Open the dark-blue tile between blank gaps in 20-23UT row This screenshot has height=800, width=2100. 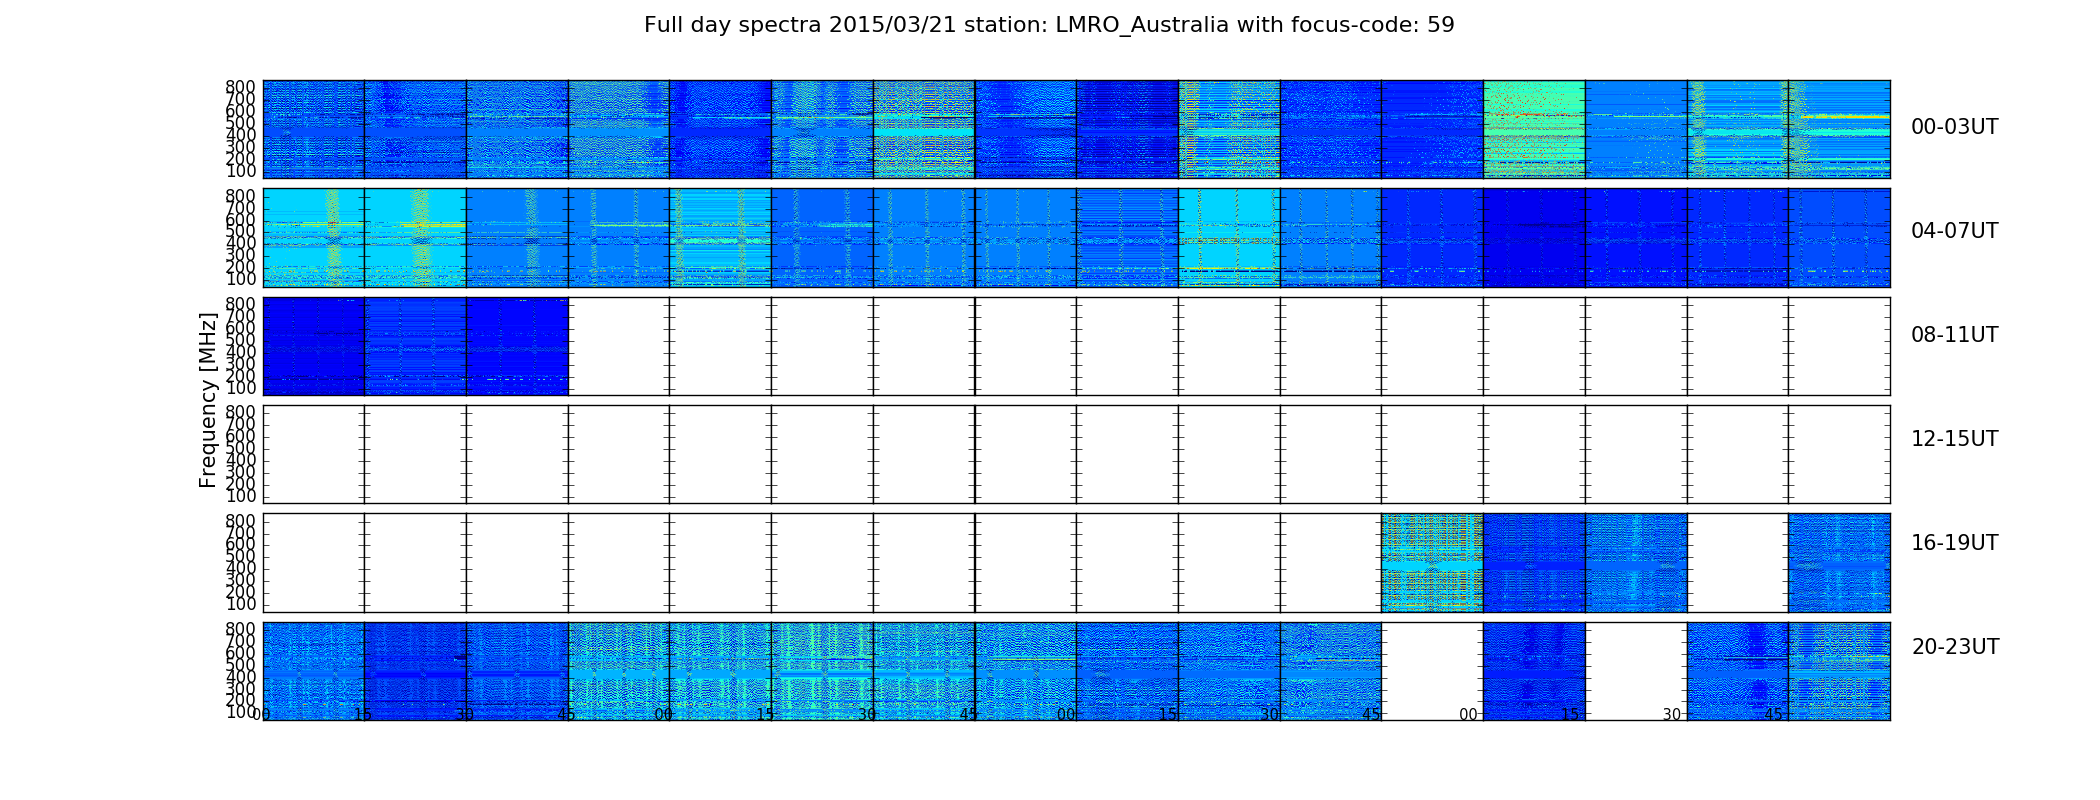click(1534, 671)
